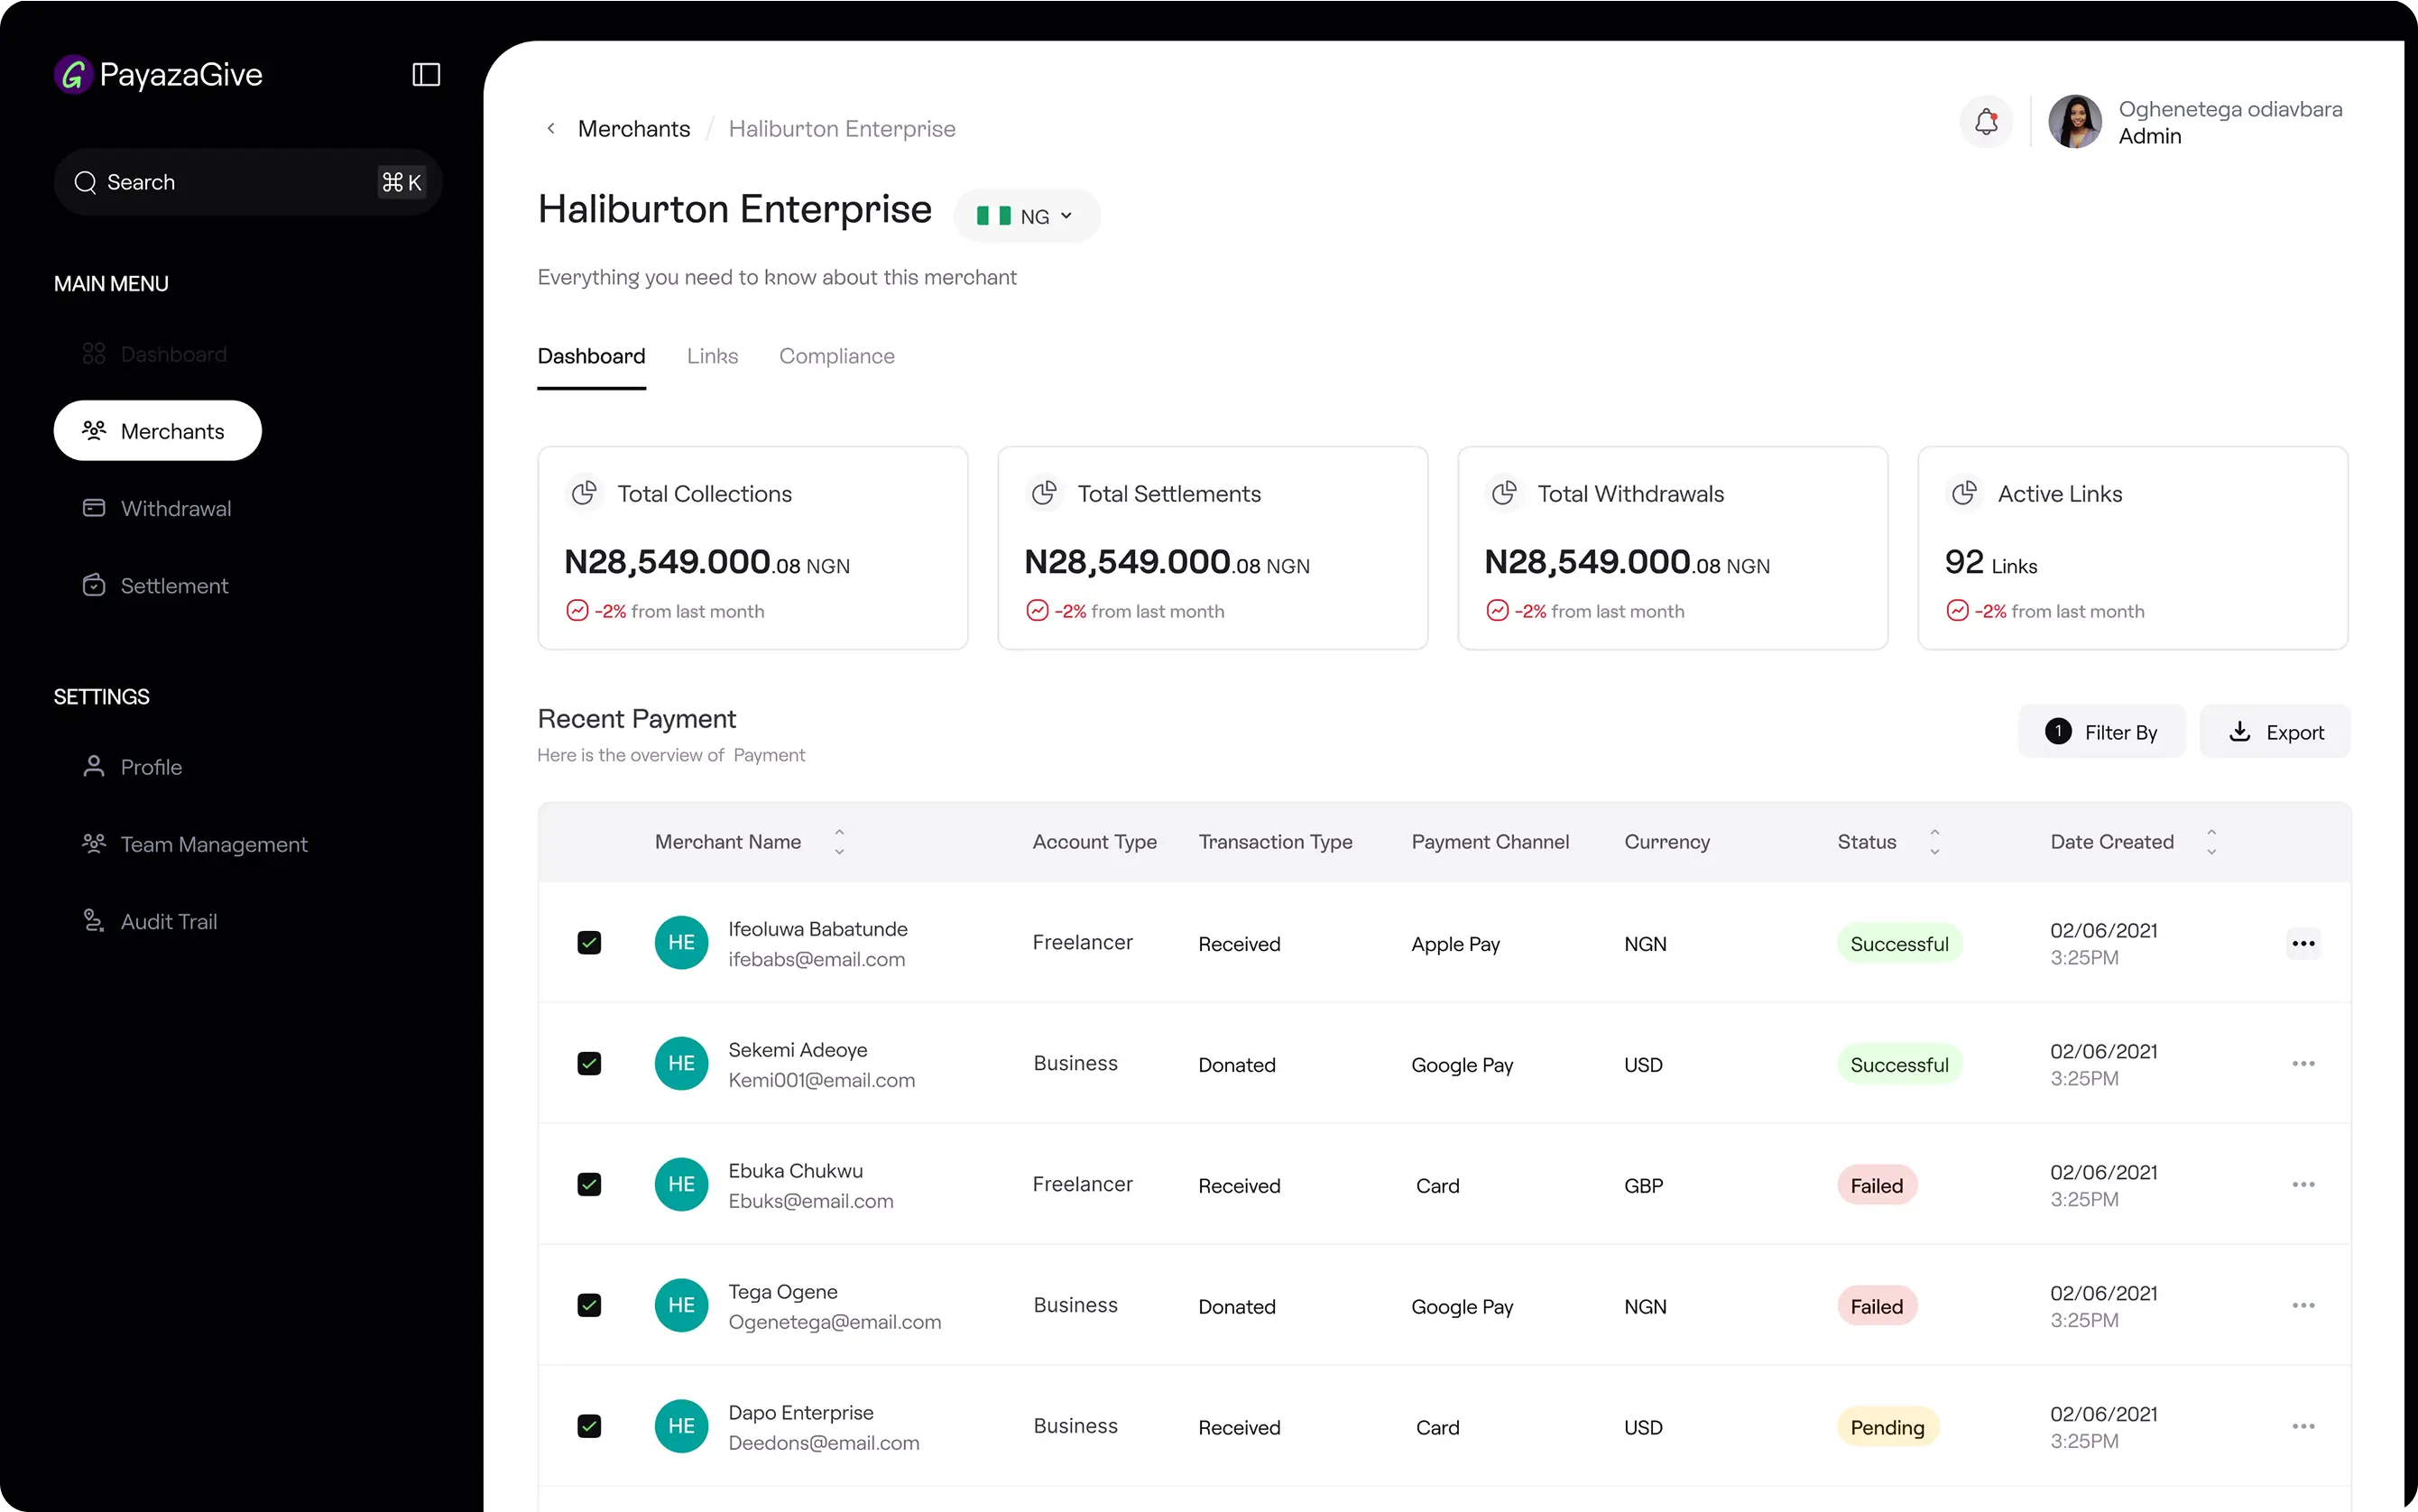
Task: Switch to Compliance tab
Action: [837, 357]
